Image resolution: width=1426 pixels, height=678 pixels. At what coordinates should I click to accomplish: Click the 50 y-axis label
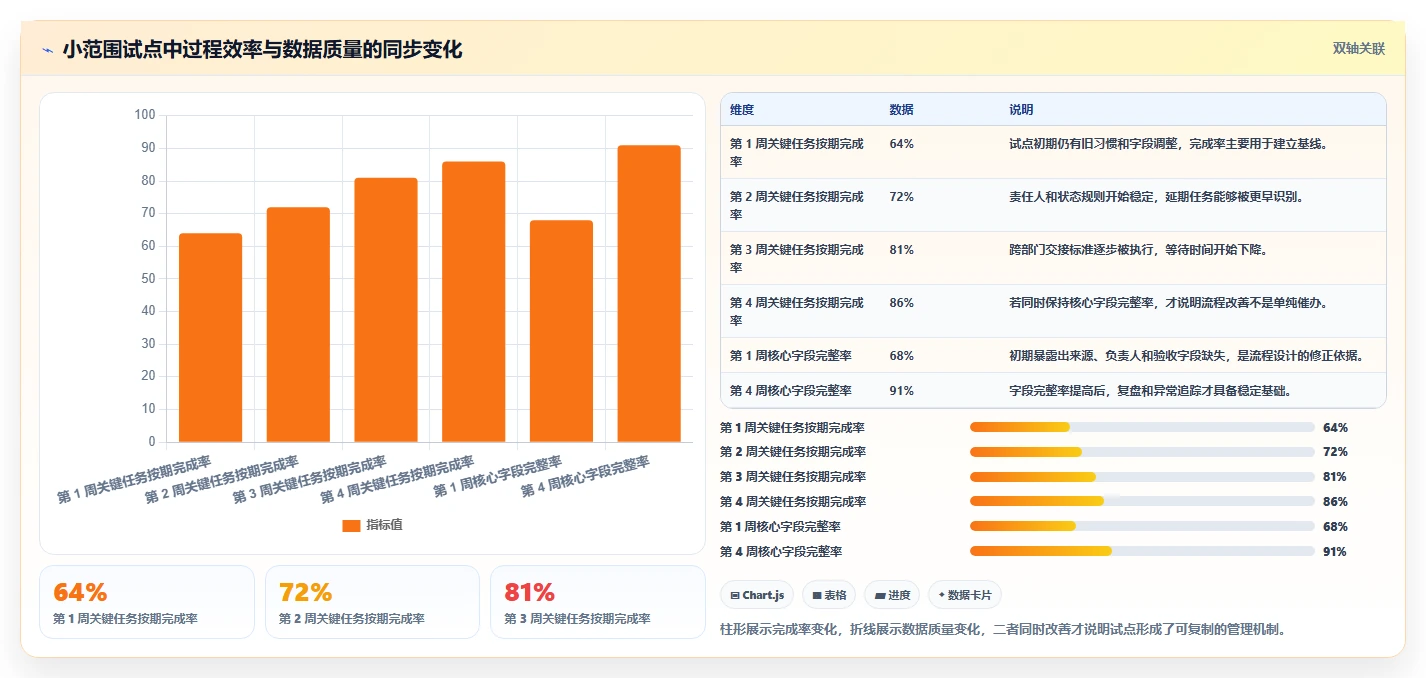148,278
